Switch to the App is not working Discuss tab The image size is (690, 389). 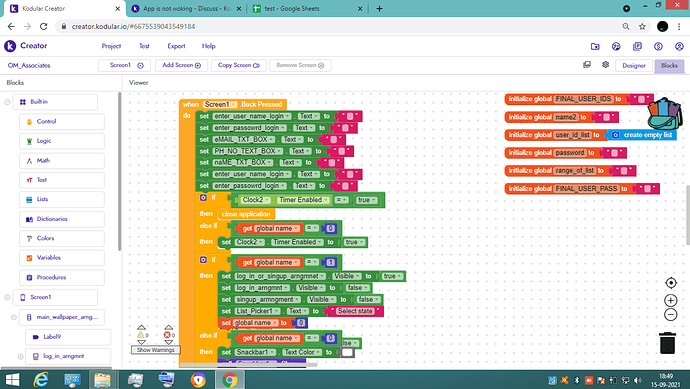[x=186, y=8]
